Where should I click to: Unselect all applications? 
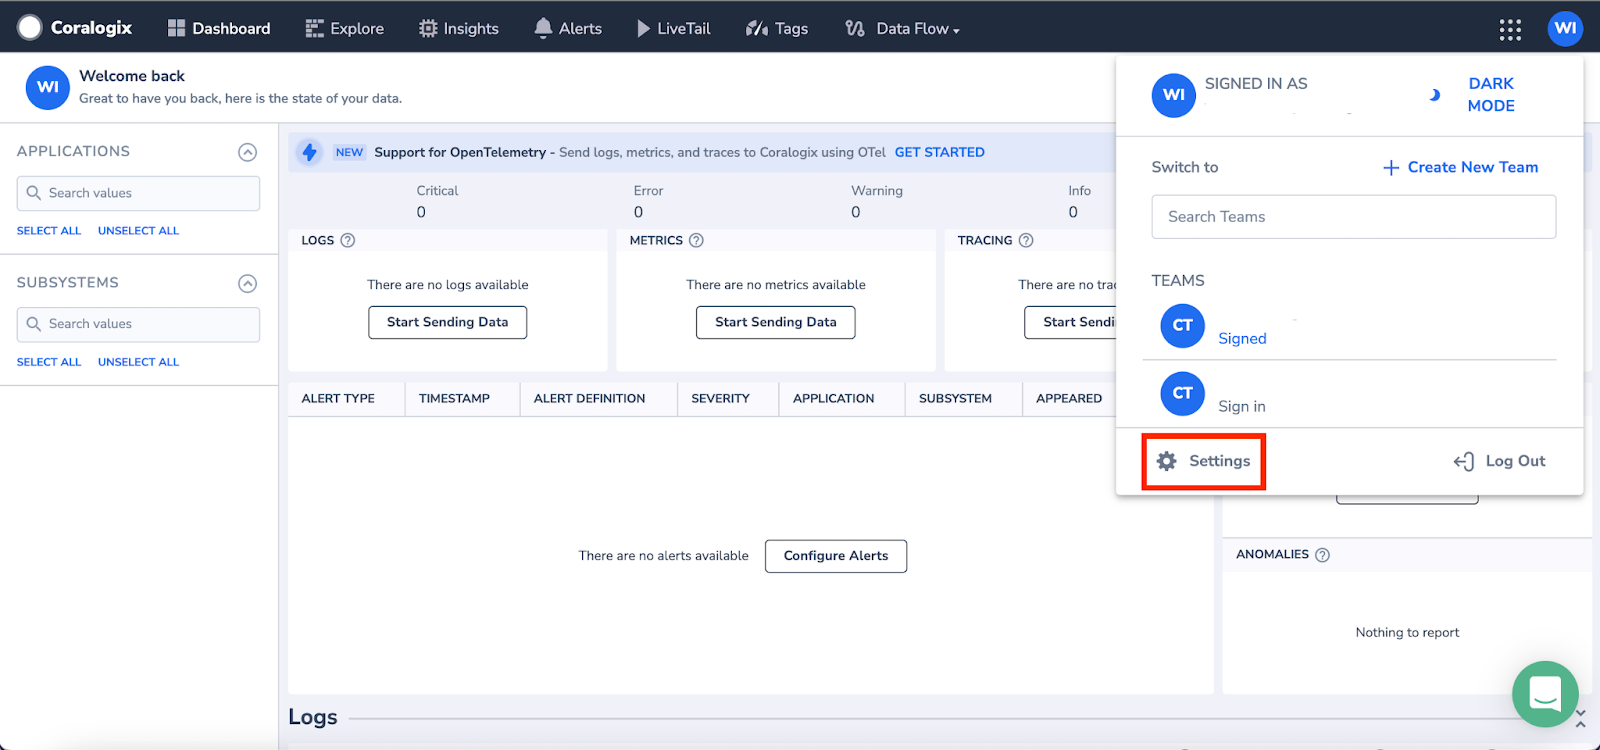tap(139, 231)
